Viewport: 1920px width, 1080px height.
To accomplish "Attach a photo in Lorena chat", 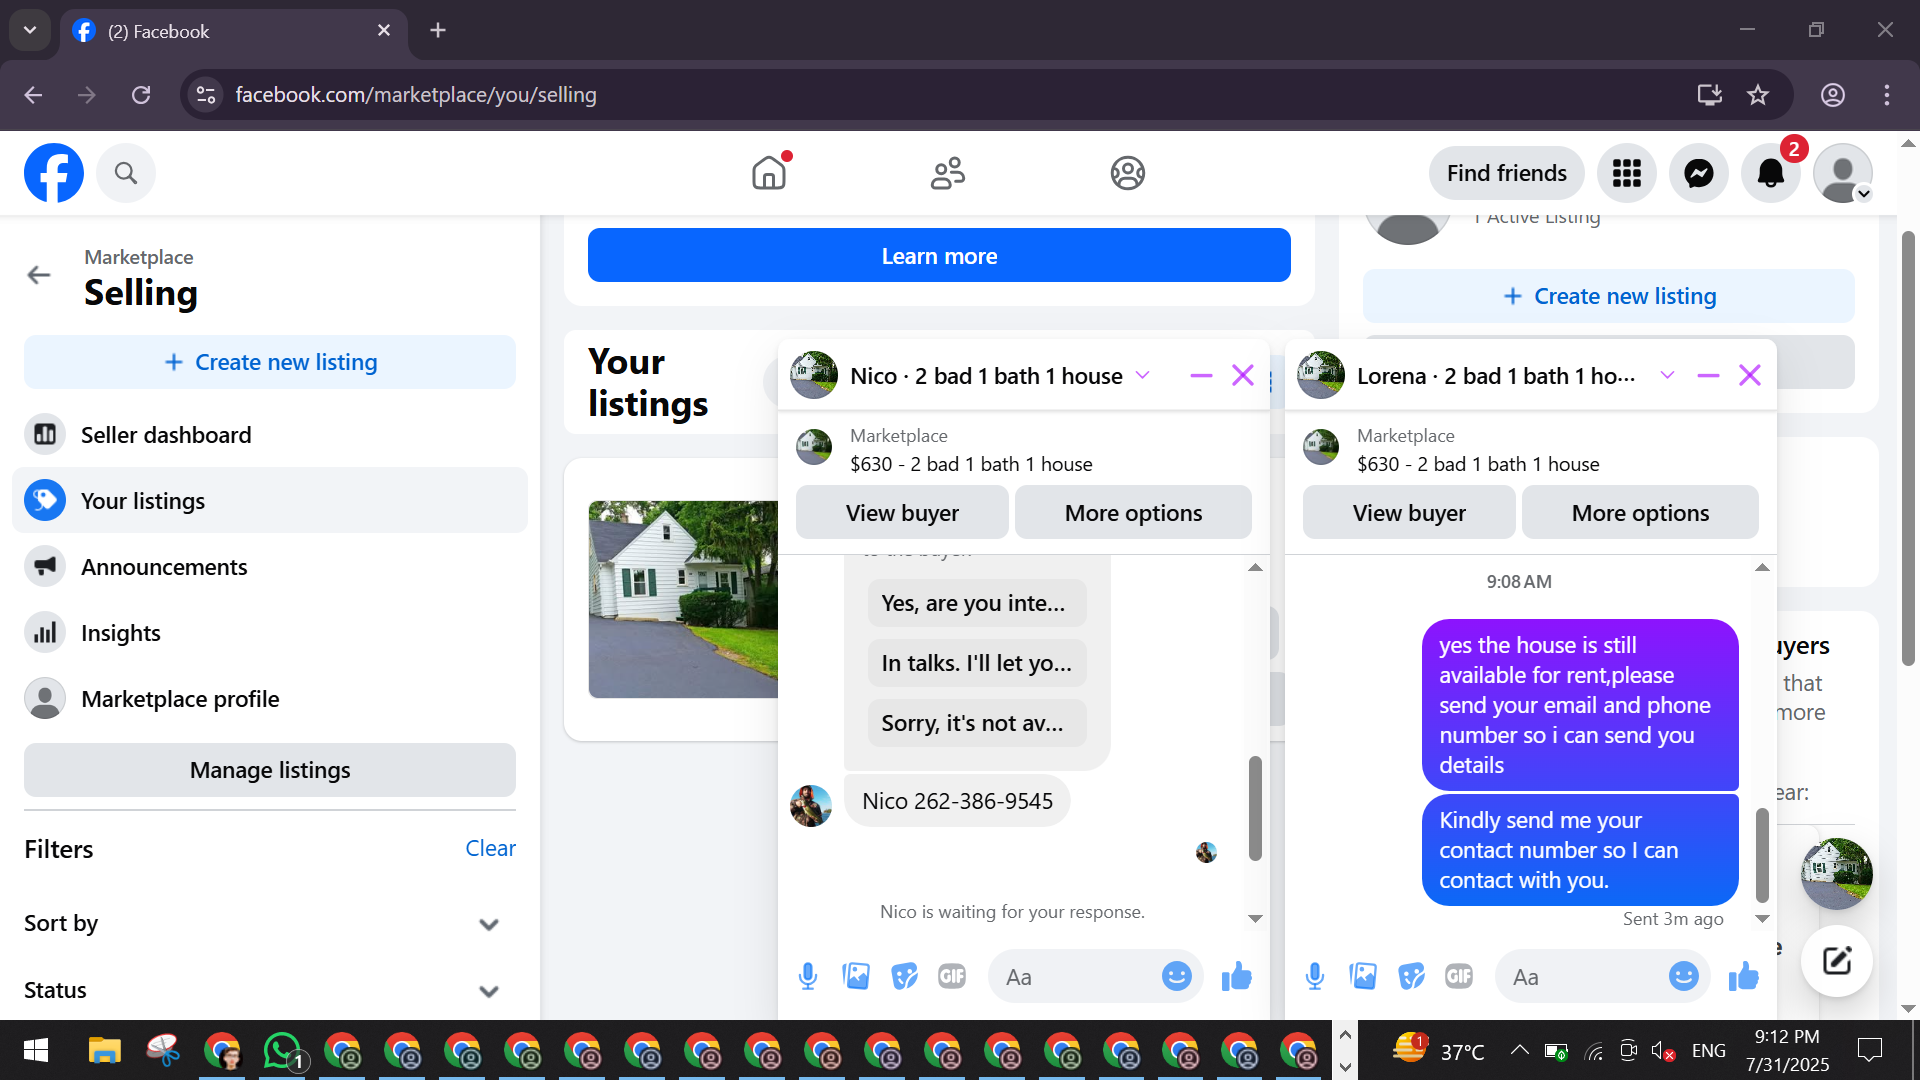I will tap(1363, 976).
